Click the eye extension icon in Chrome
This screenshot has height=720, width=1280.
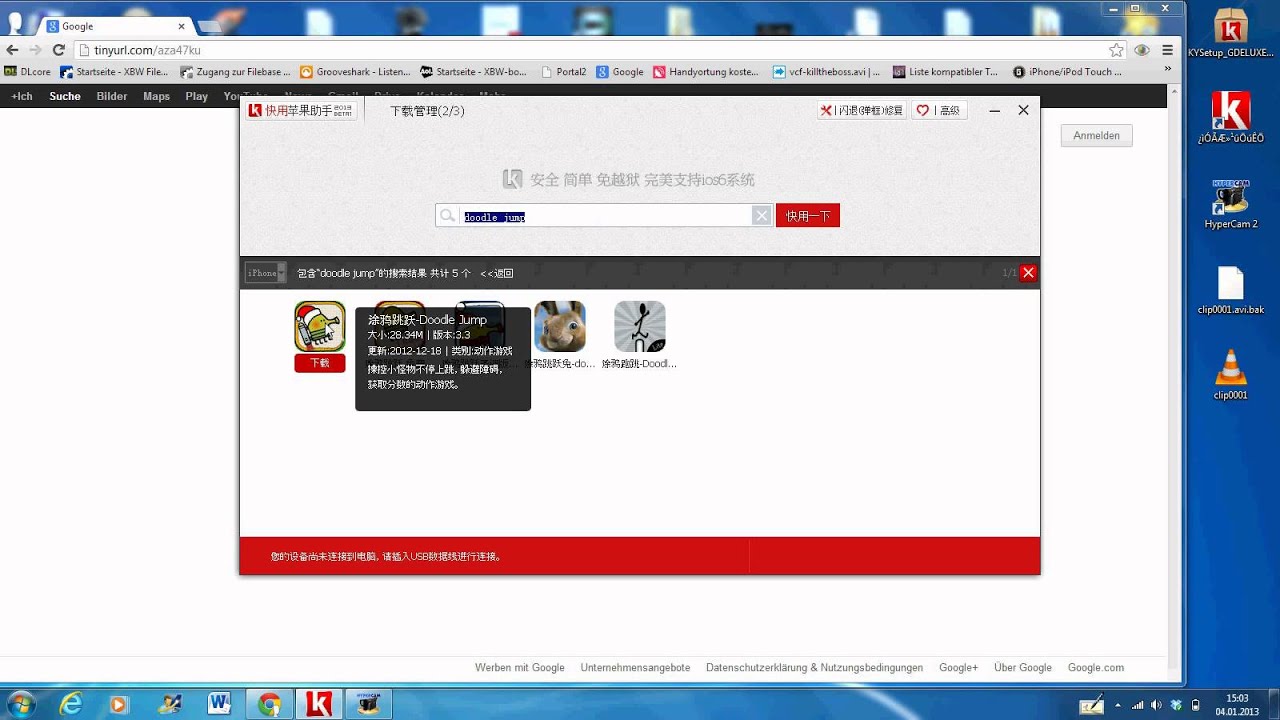coord(1143,50)
